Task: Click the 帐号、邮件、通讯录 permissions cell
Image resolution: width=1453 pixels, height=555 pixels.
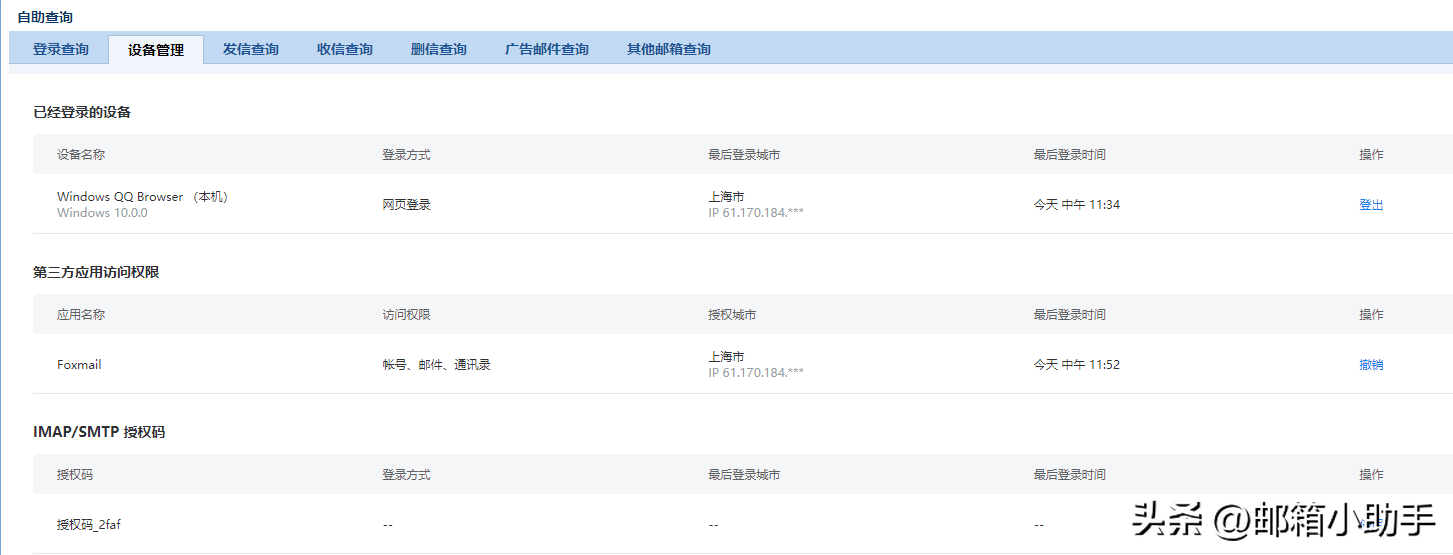Action: (436, 365)
